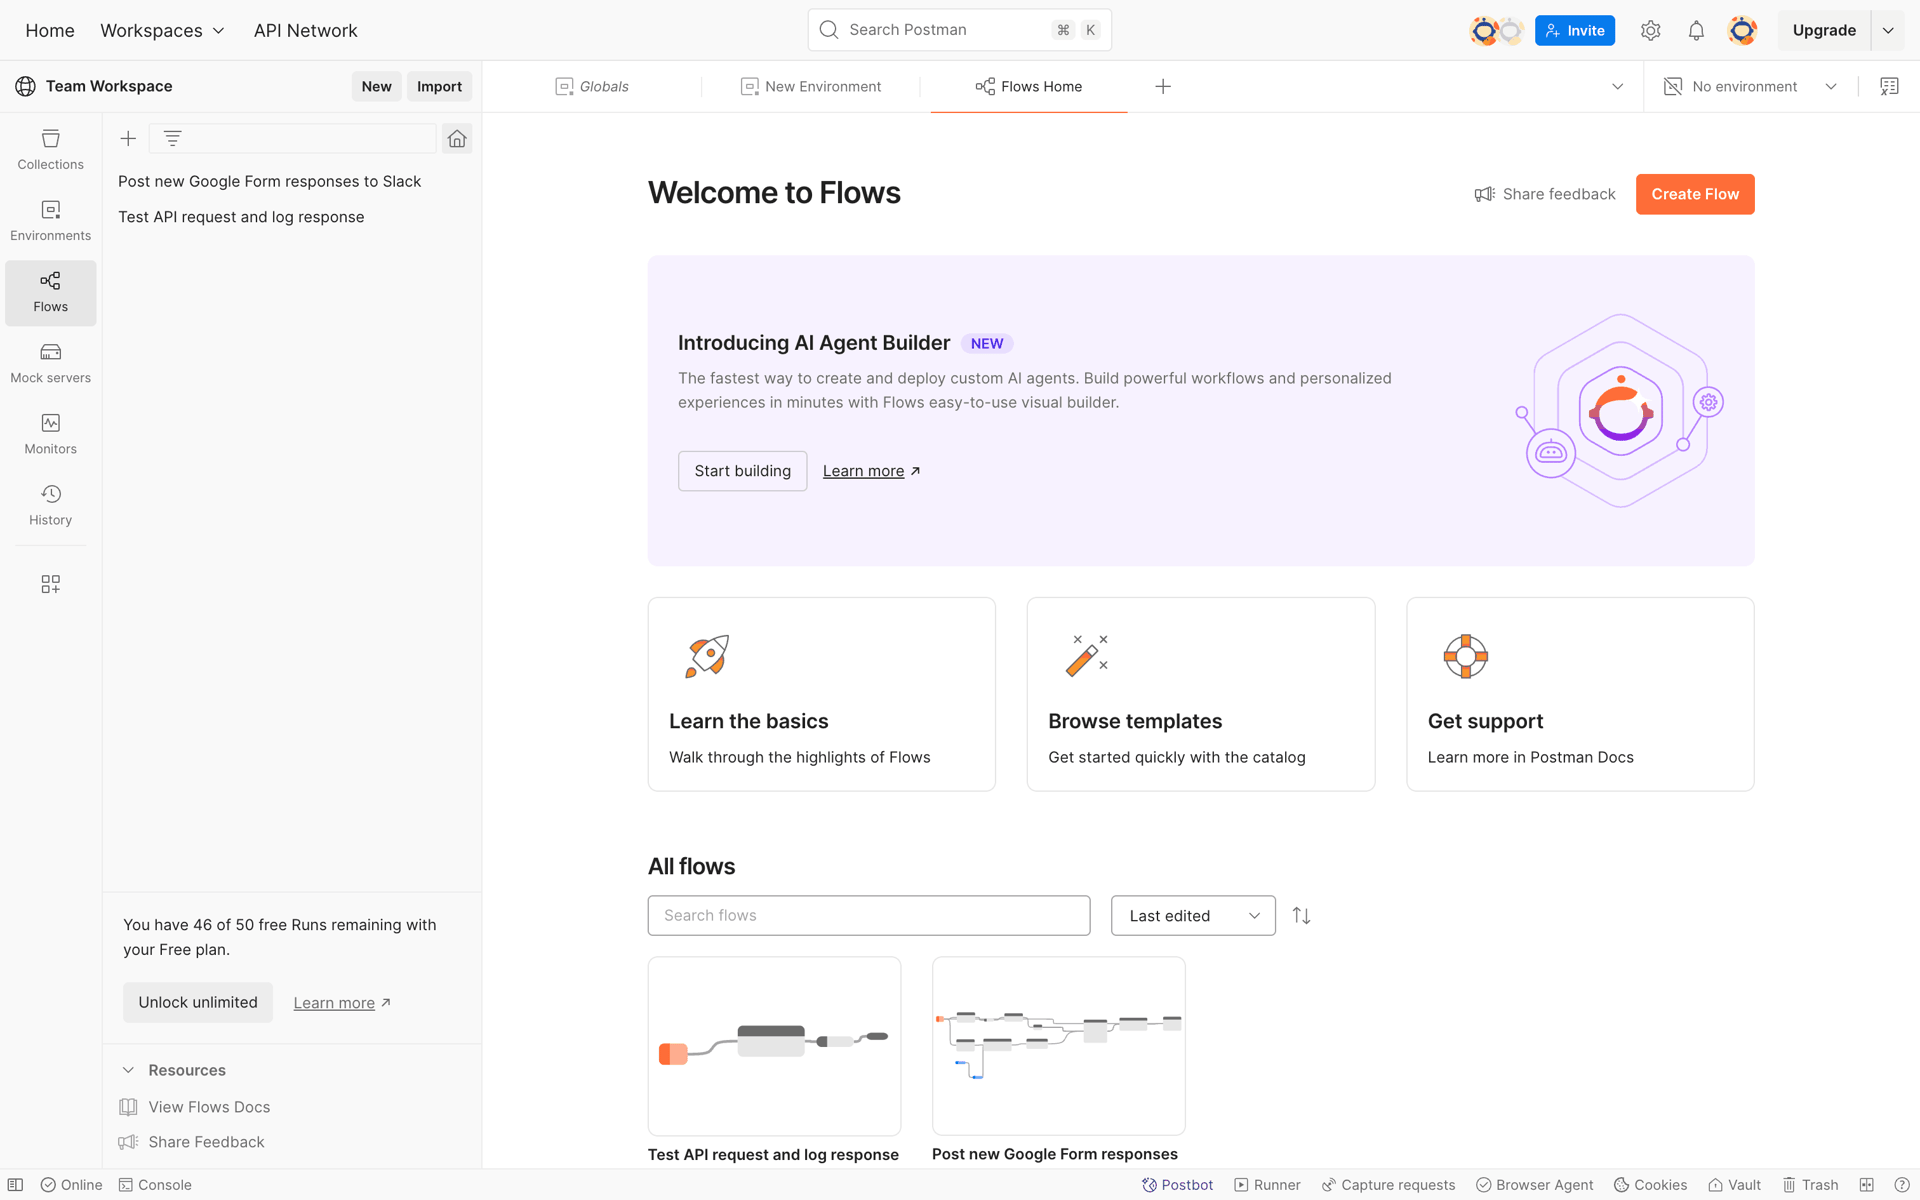Open View Flows Docs resource link
This screenshot has height=1200, width=1920.
(x=194, y=1107)
